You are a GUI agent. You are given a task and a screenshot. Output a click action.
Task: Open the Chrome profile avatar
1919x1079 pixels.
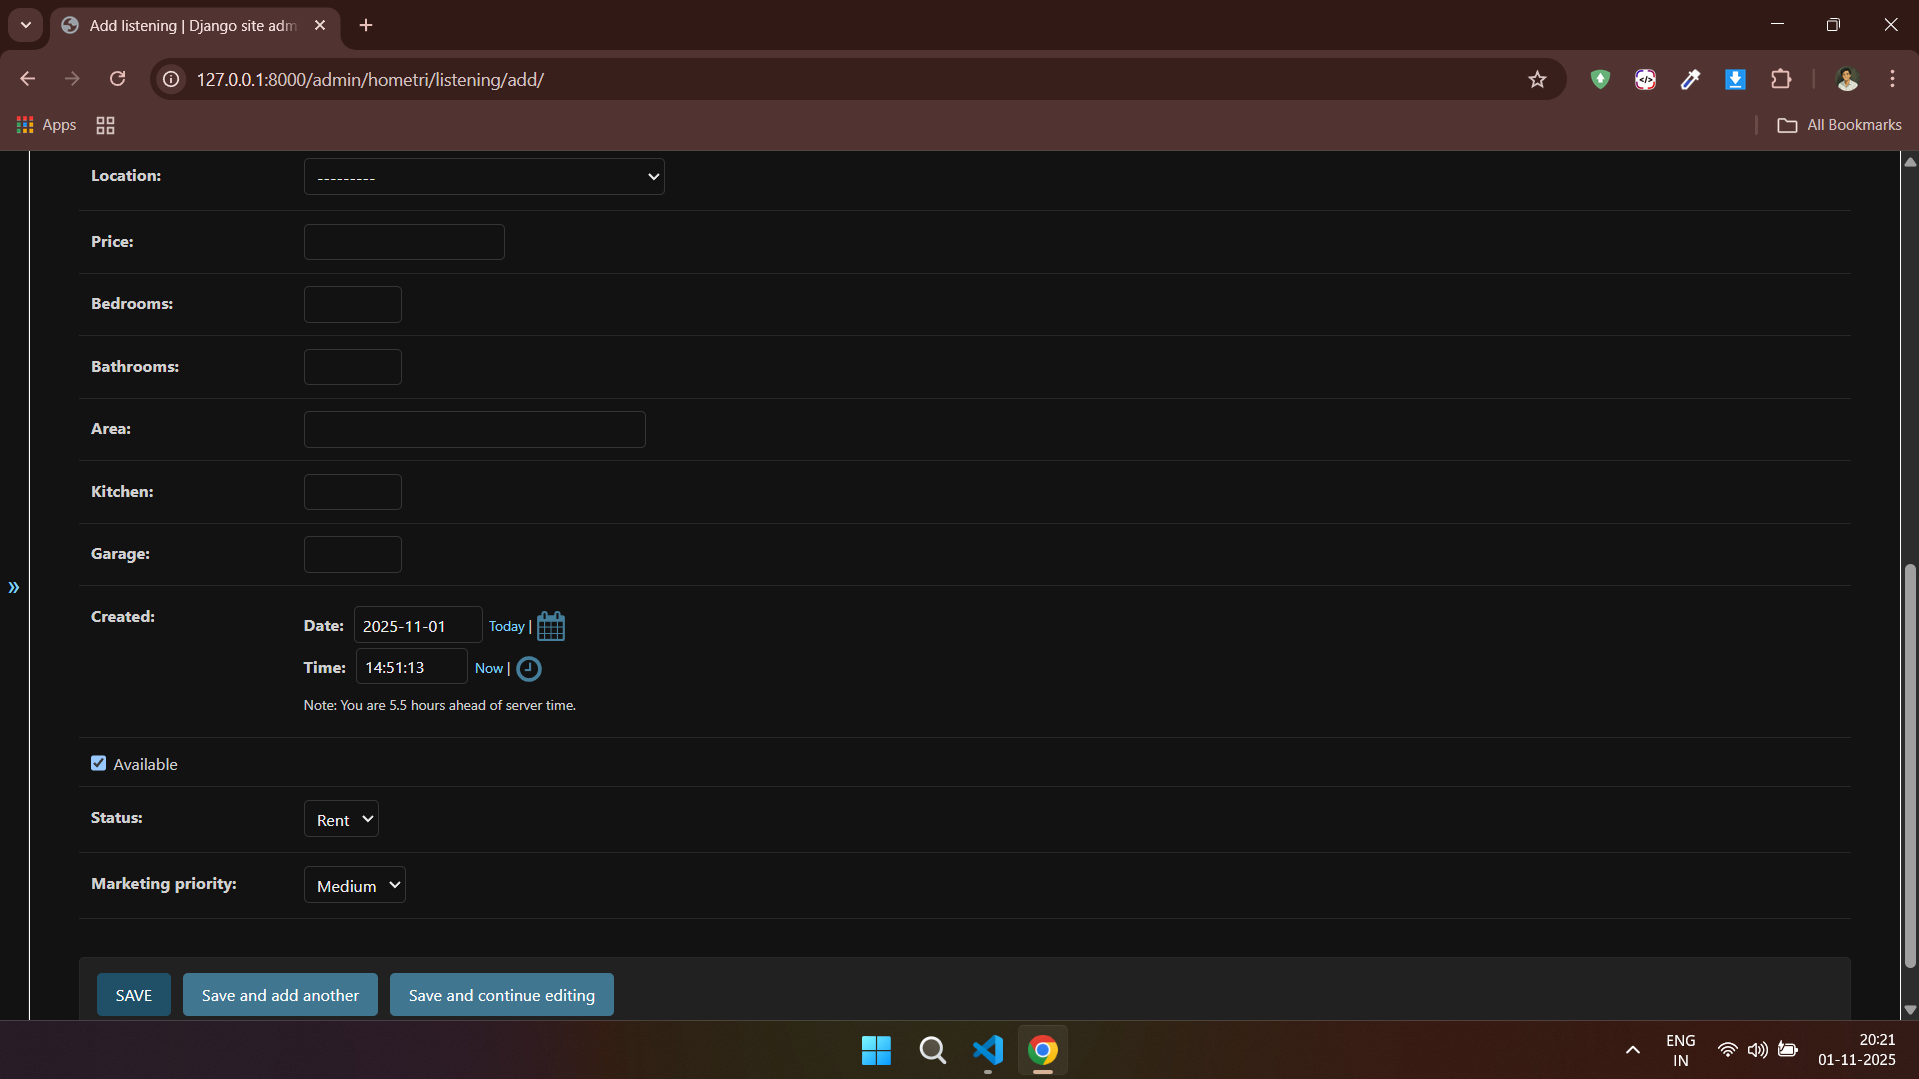point(1847,79)
